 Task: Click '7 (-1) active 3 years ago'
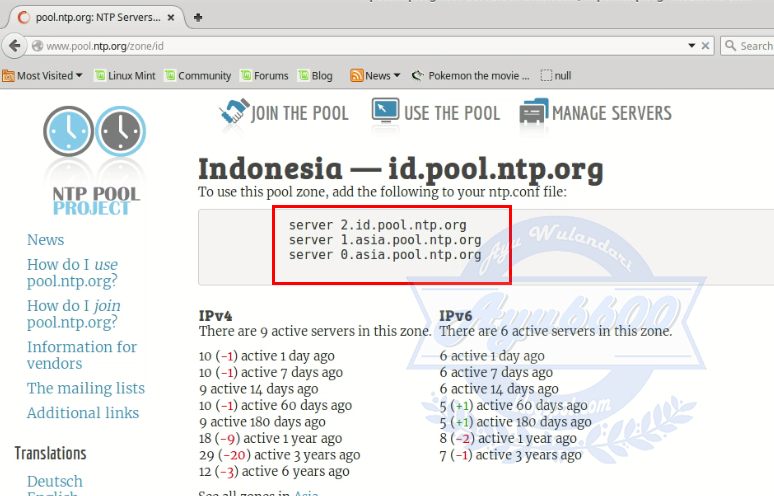pos(510,455)
